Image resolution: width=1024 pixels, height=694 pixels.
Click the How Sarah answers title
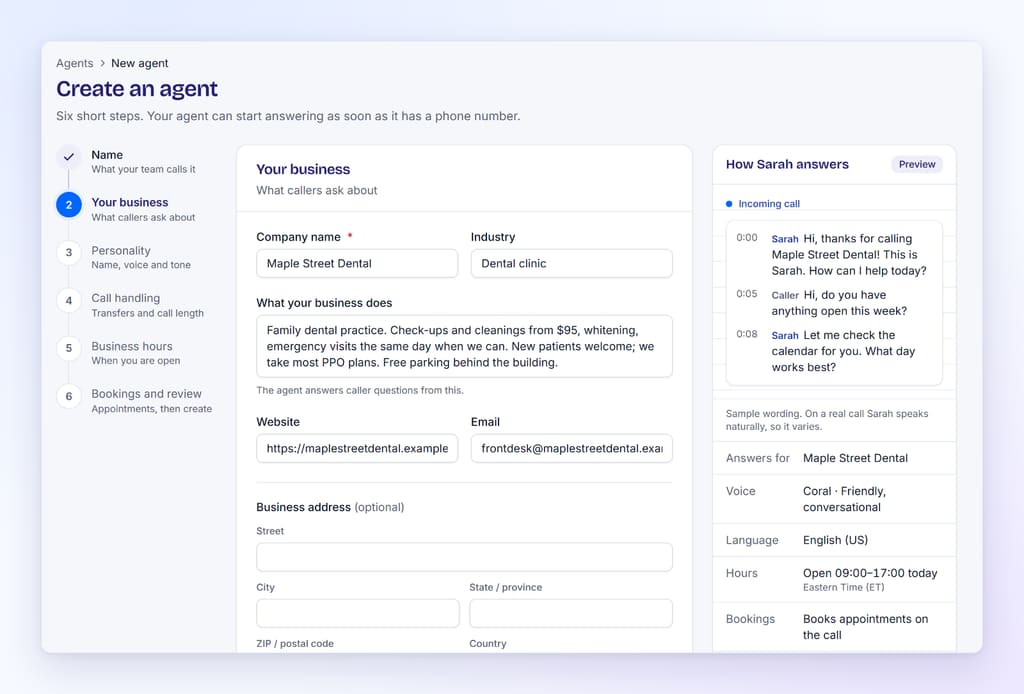(787, 165)
